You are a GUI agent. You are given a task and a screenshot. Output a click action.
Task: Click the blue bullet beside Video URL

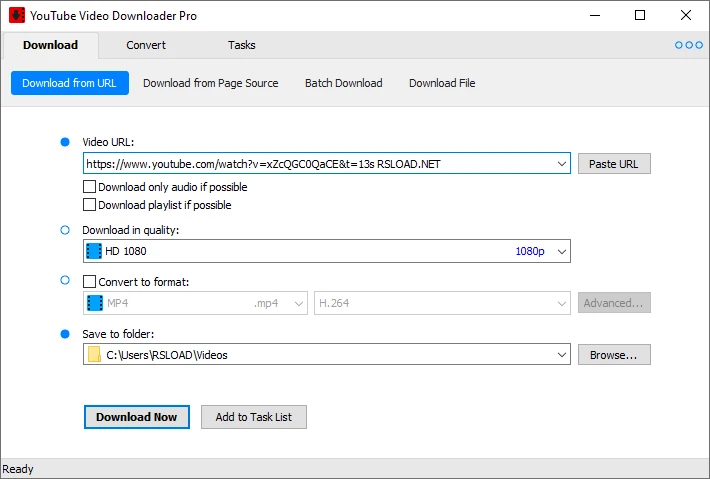tap(66, 142)
